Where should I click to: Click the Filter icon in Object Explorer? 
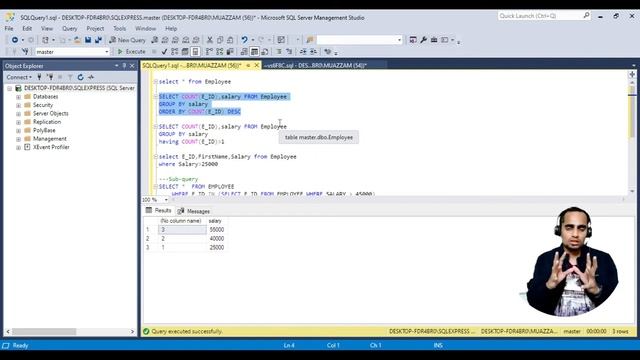pyautogui.click(x=70, y=77)
